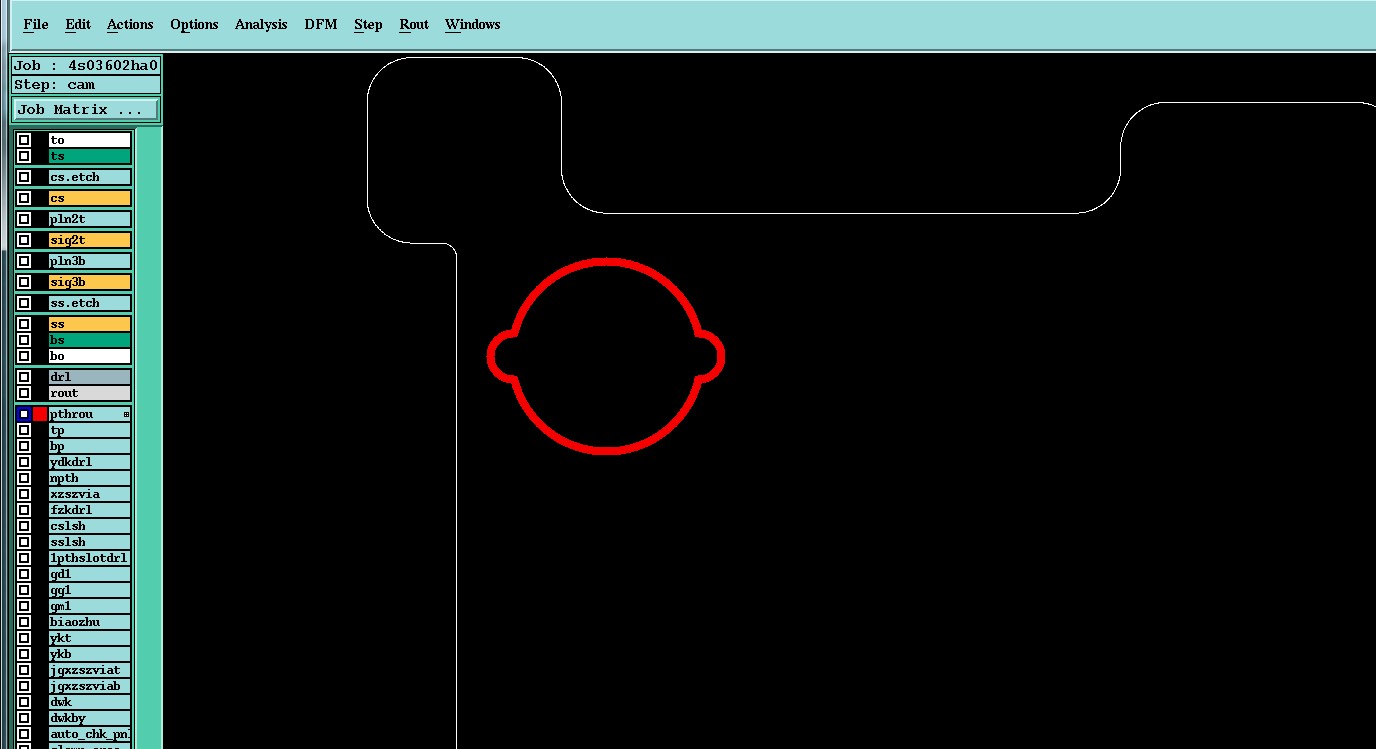The height and width of the screenshot is (749, 1376).
Task: Click the Job Matrix ... button
Action: (x=86, y=109)
